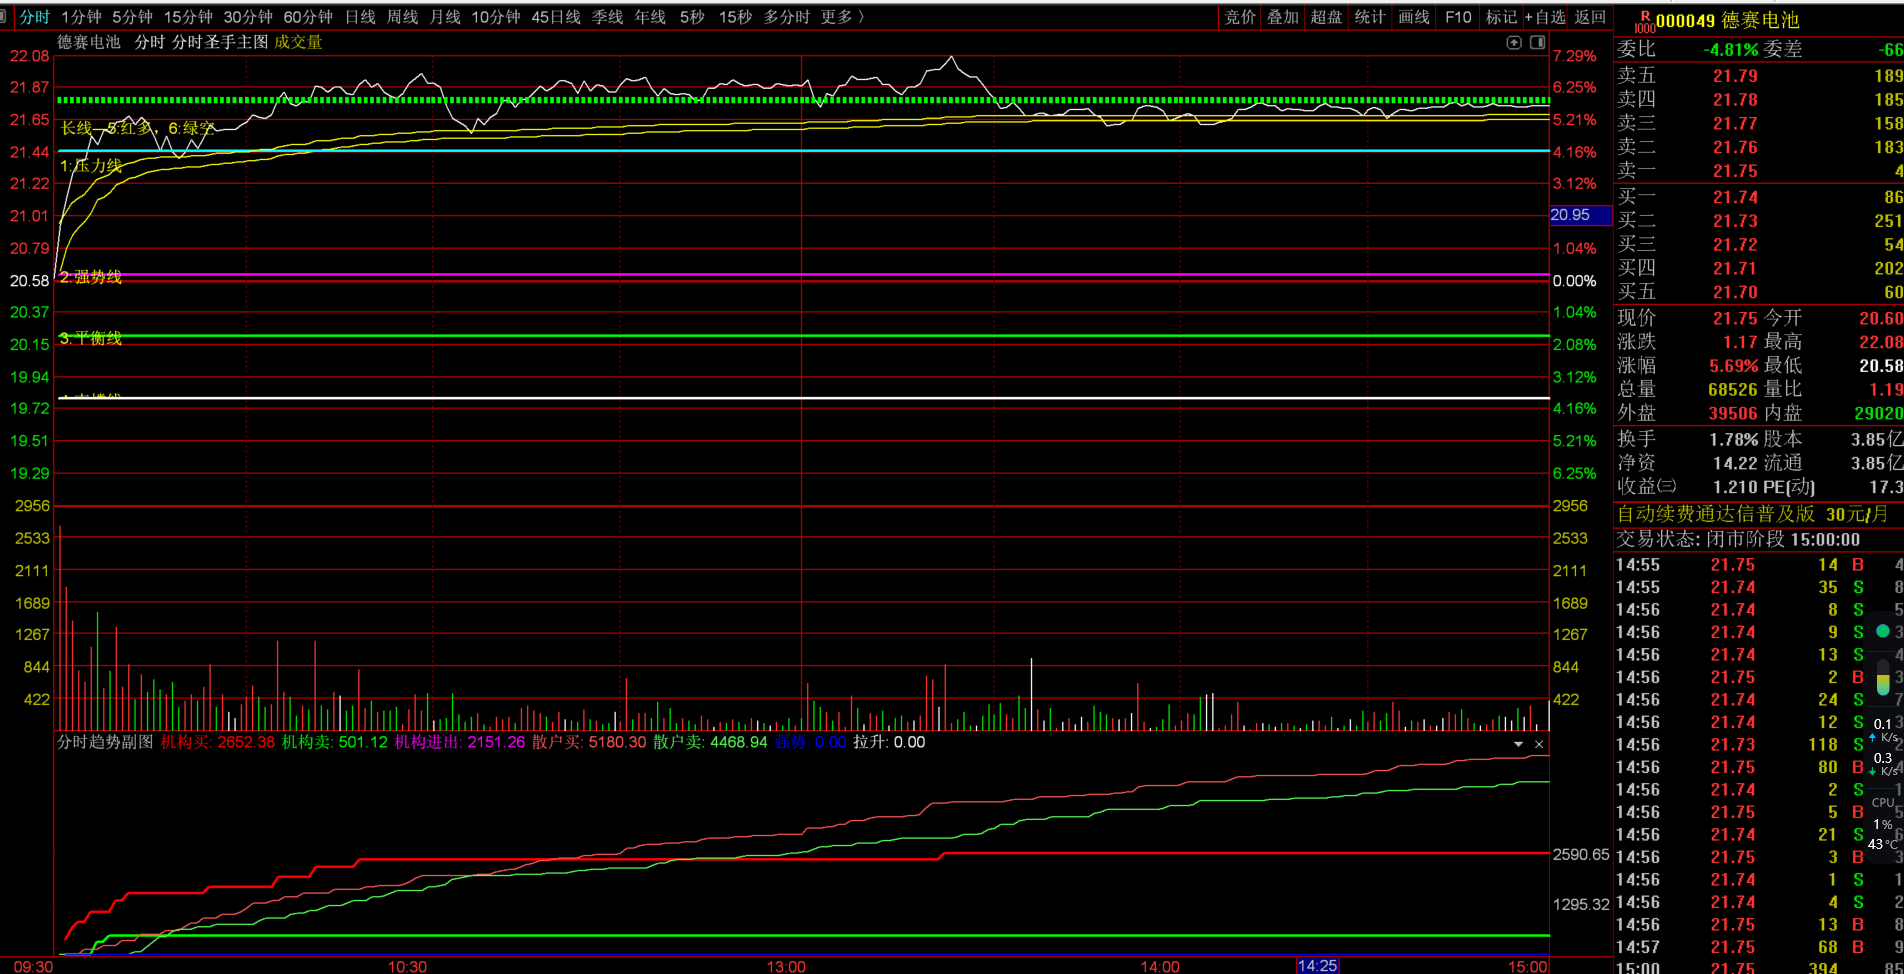Screen dimensions: 1904x974
Task: Click the 分时趋势副图 sub-chart title
Action: pos(105,743)
